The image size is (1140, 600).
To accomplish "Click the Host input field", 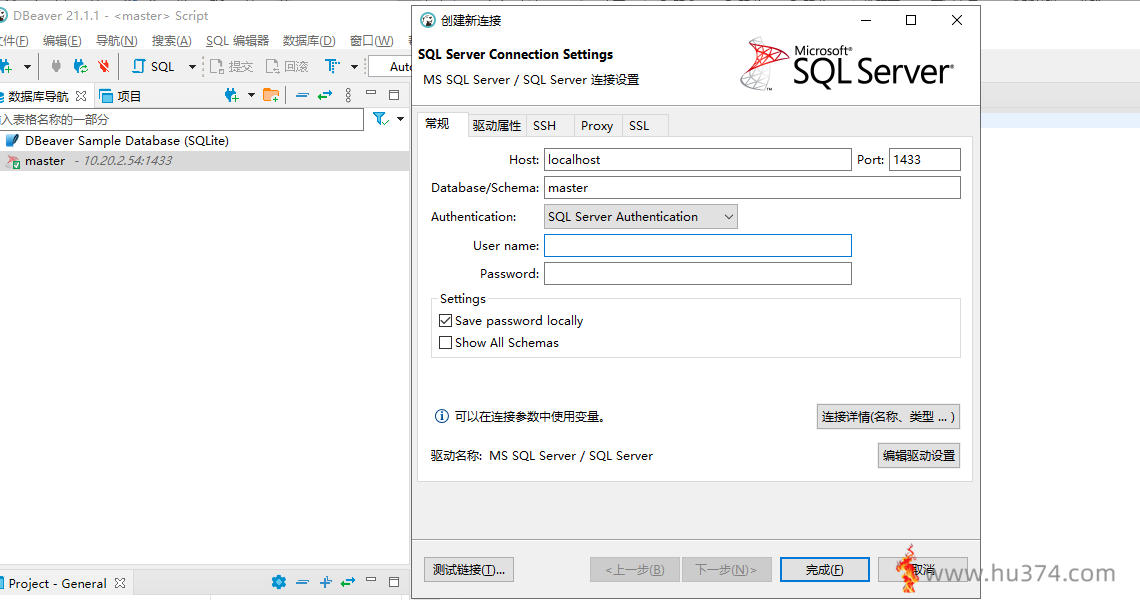I will point(698,159).
